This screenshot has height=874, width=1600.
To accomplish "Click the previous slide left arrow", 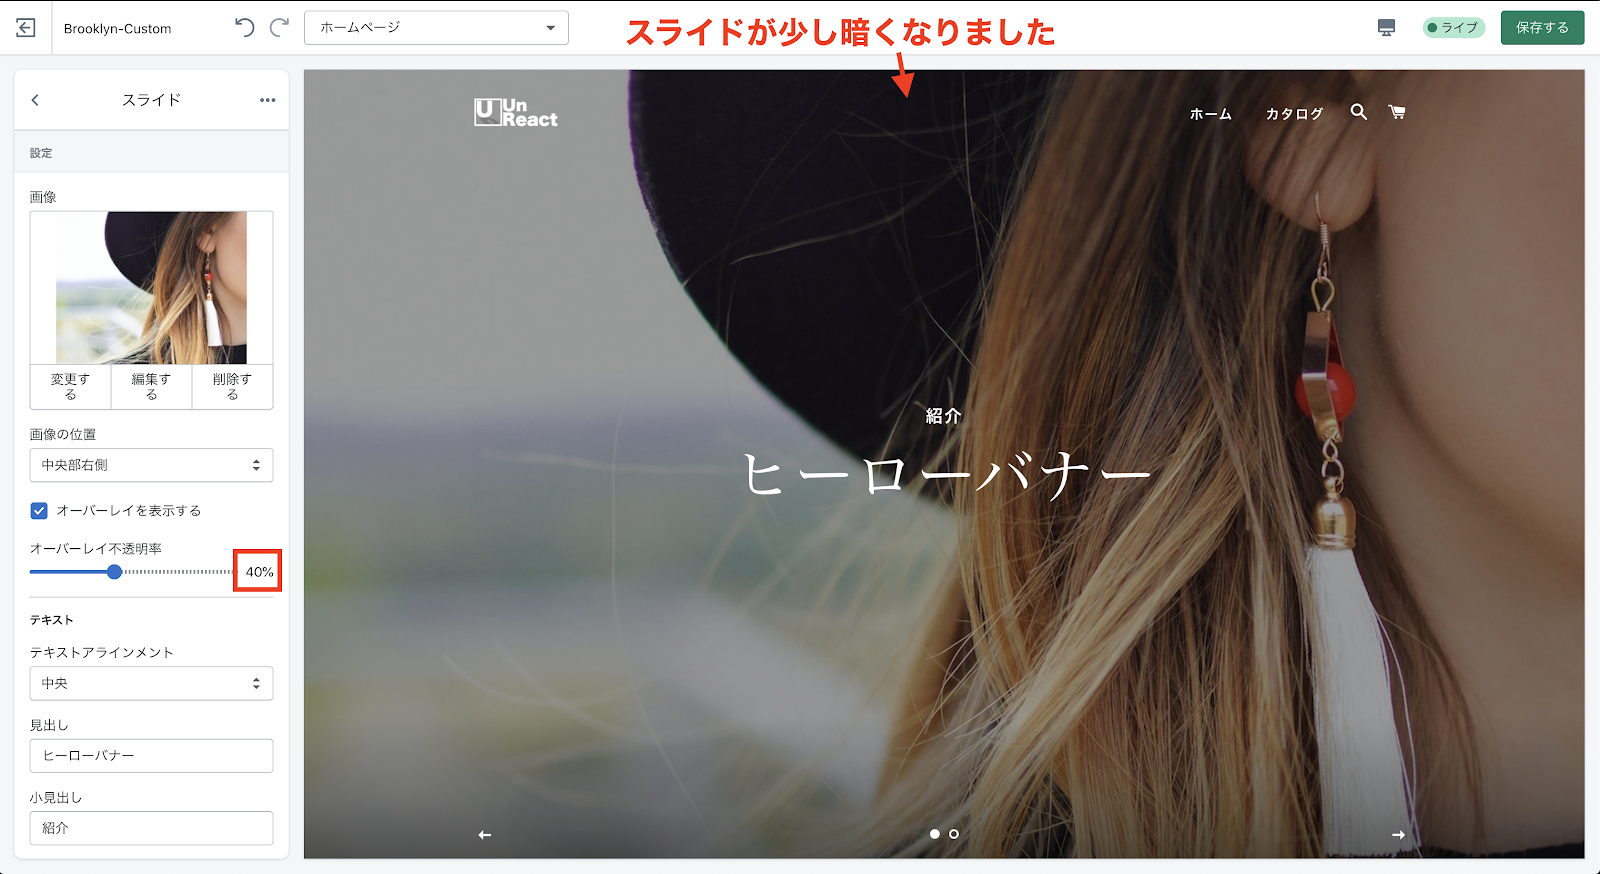I will pos(485,834).
